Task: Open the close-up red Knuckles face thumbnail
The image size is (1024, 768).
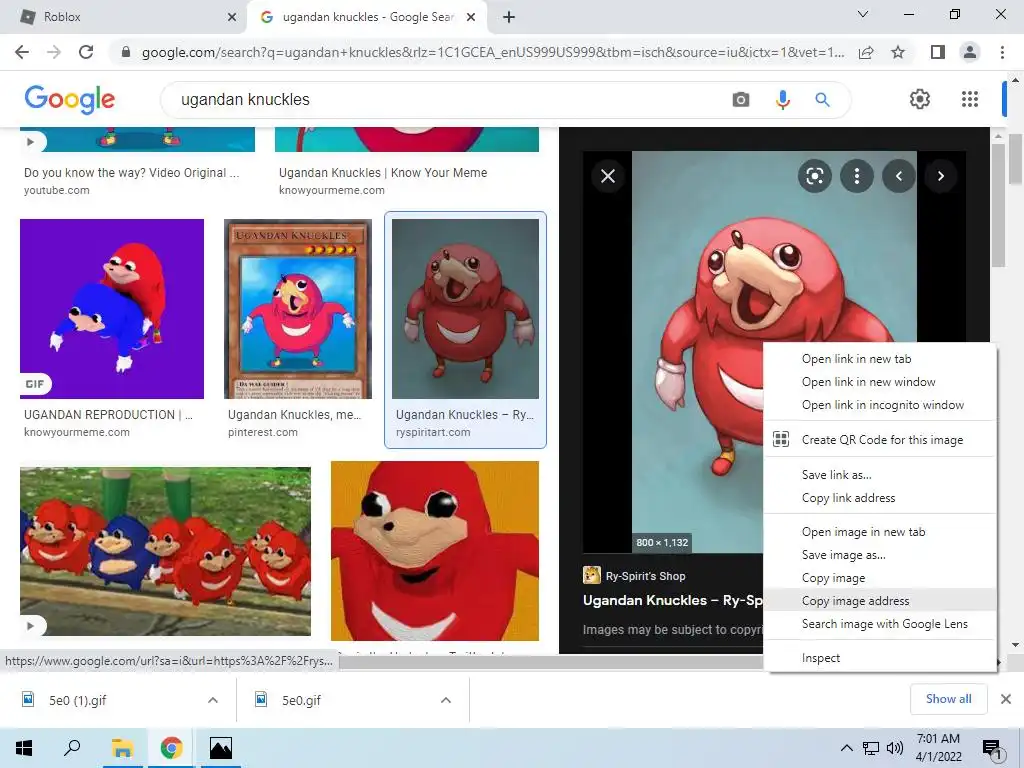Action: tap(435, 551)
